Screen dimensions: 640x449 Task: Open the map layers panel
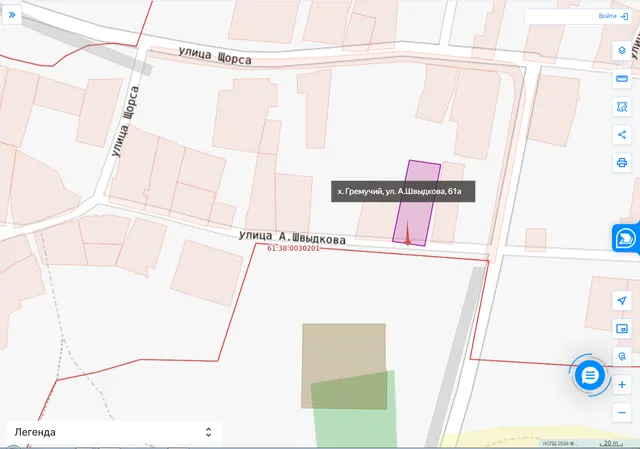click(x=622, y=51)
